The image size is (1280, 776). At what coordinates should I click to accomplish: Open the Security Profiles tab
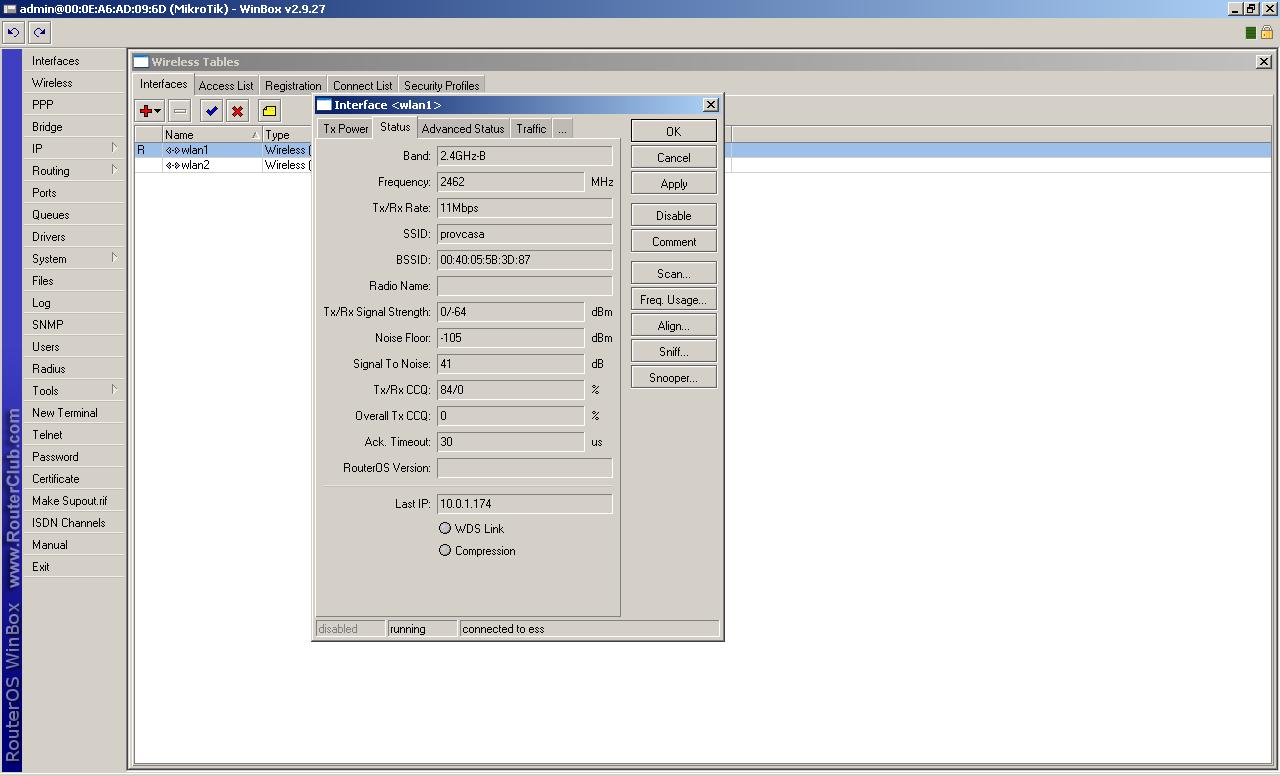pos(442,86)
